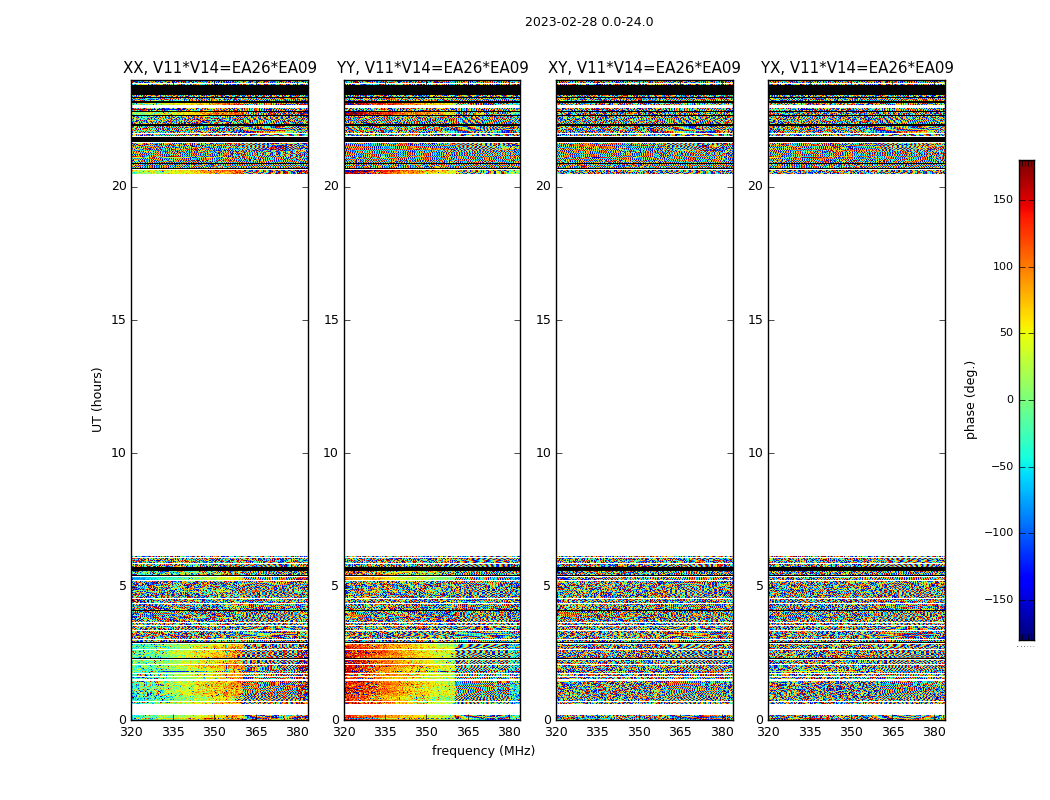
Task: Click the 350 frequency tick under YY plot
Action: tap(427, 732)
